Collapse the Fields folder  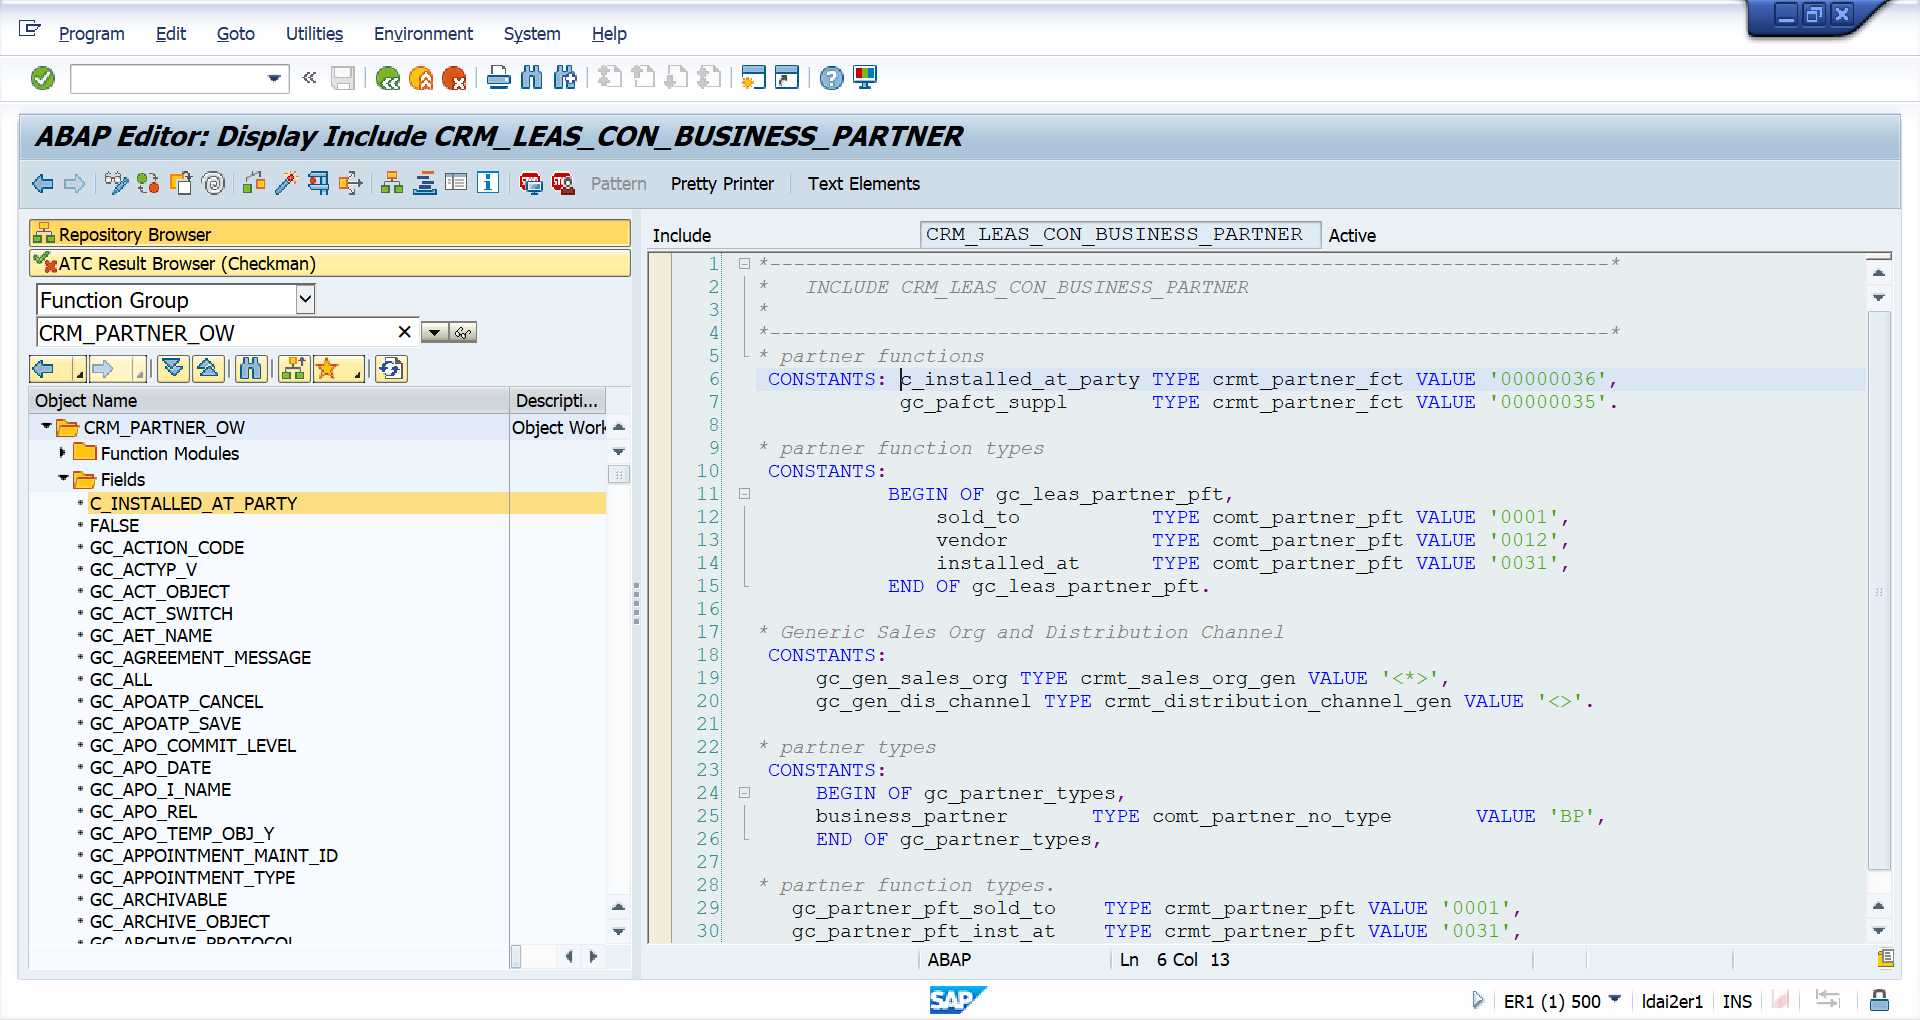pos(63,479)
